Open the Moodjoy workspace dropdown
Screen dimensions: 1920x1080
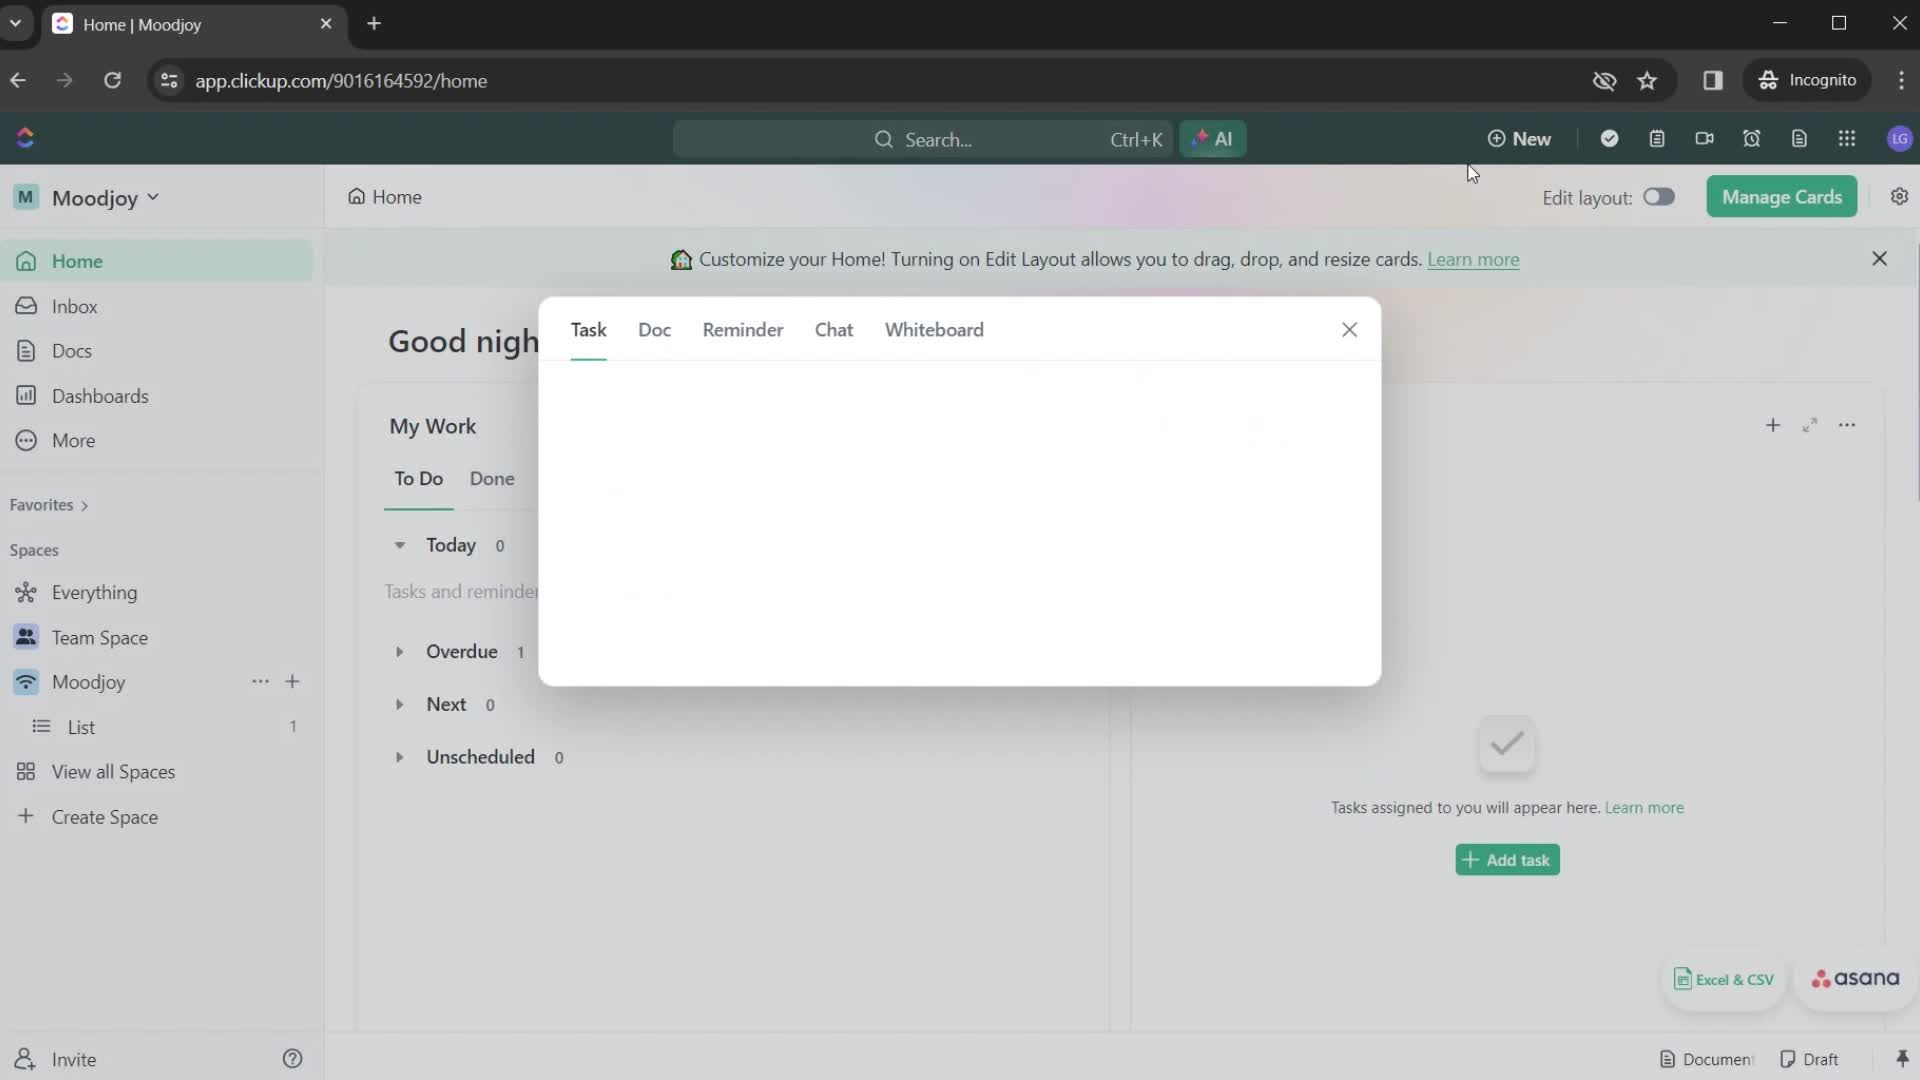click(x=88, y=198)
